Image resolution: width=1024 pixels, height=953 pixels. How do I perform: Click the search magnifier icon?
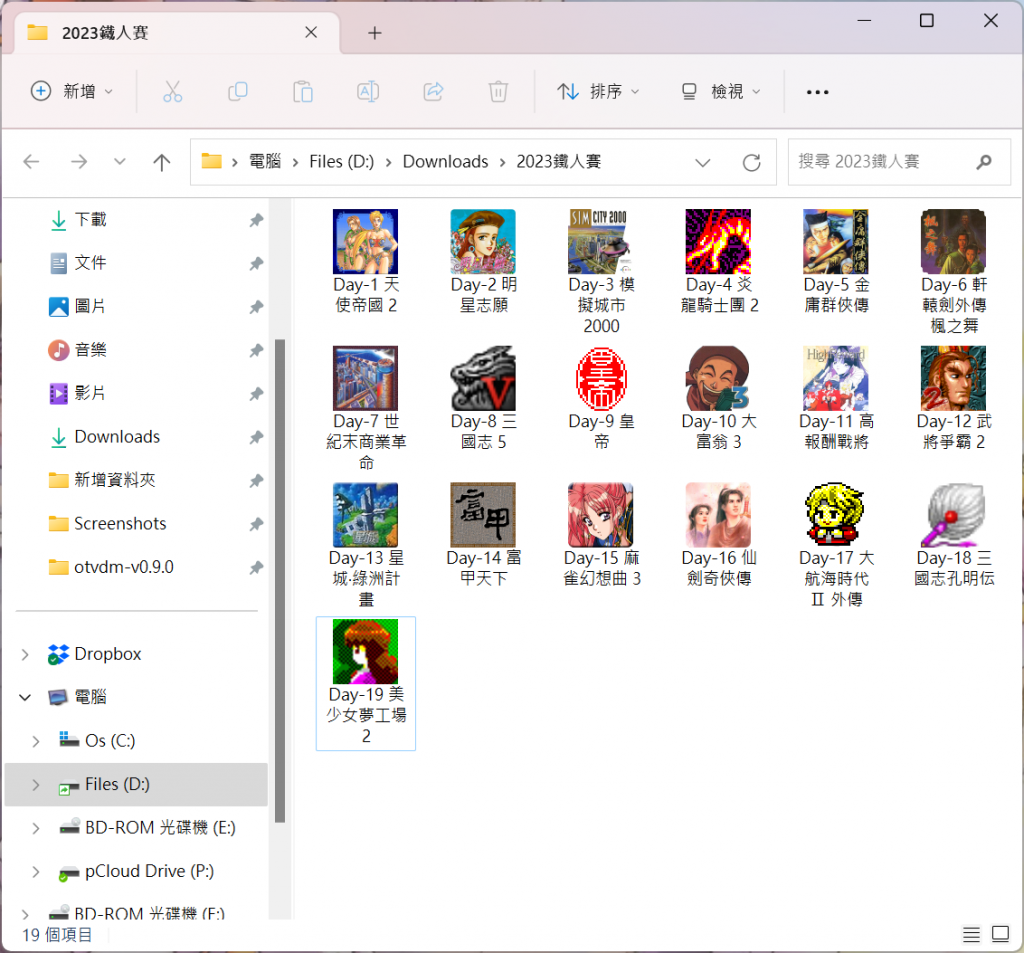point(984,161)
